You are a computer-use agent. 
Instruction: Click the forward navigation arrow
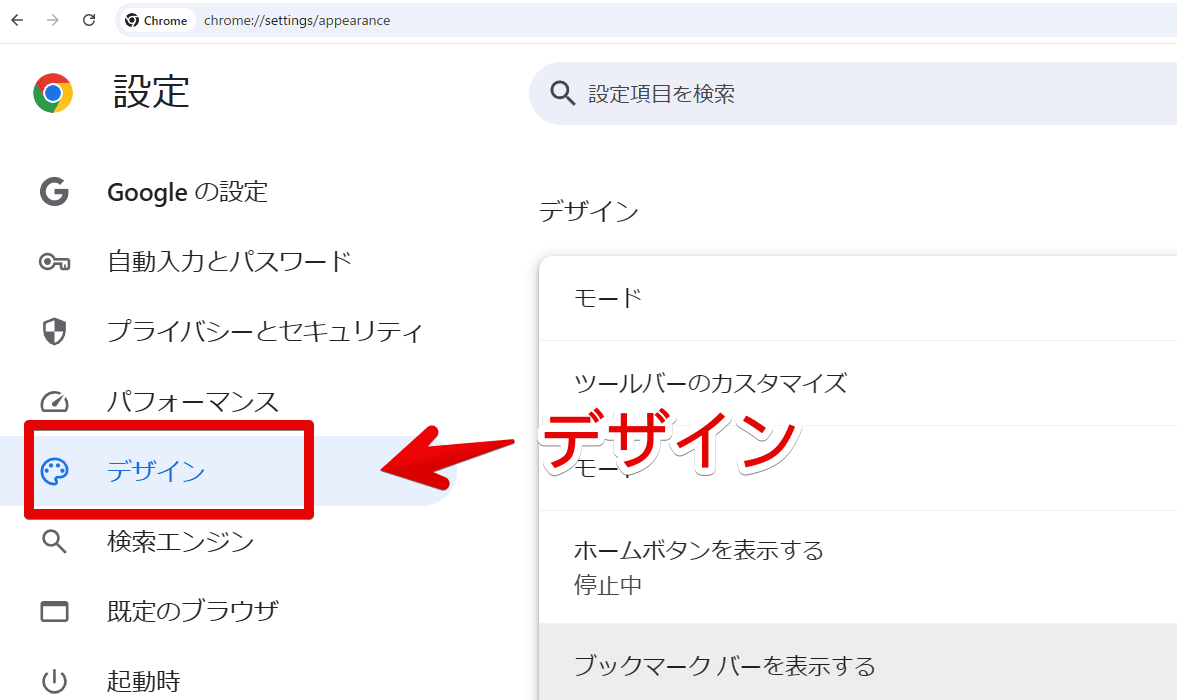[53, 20]
